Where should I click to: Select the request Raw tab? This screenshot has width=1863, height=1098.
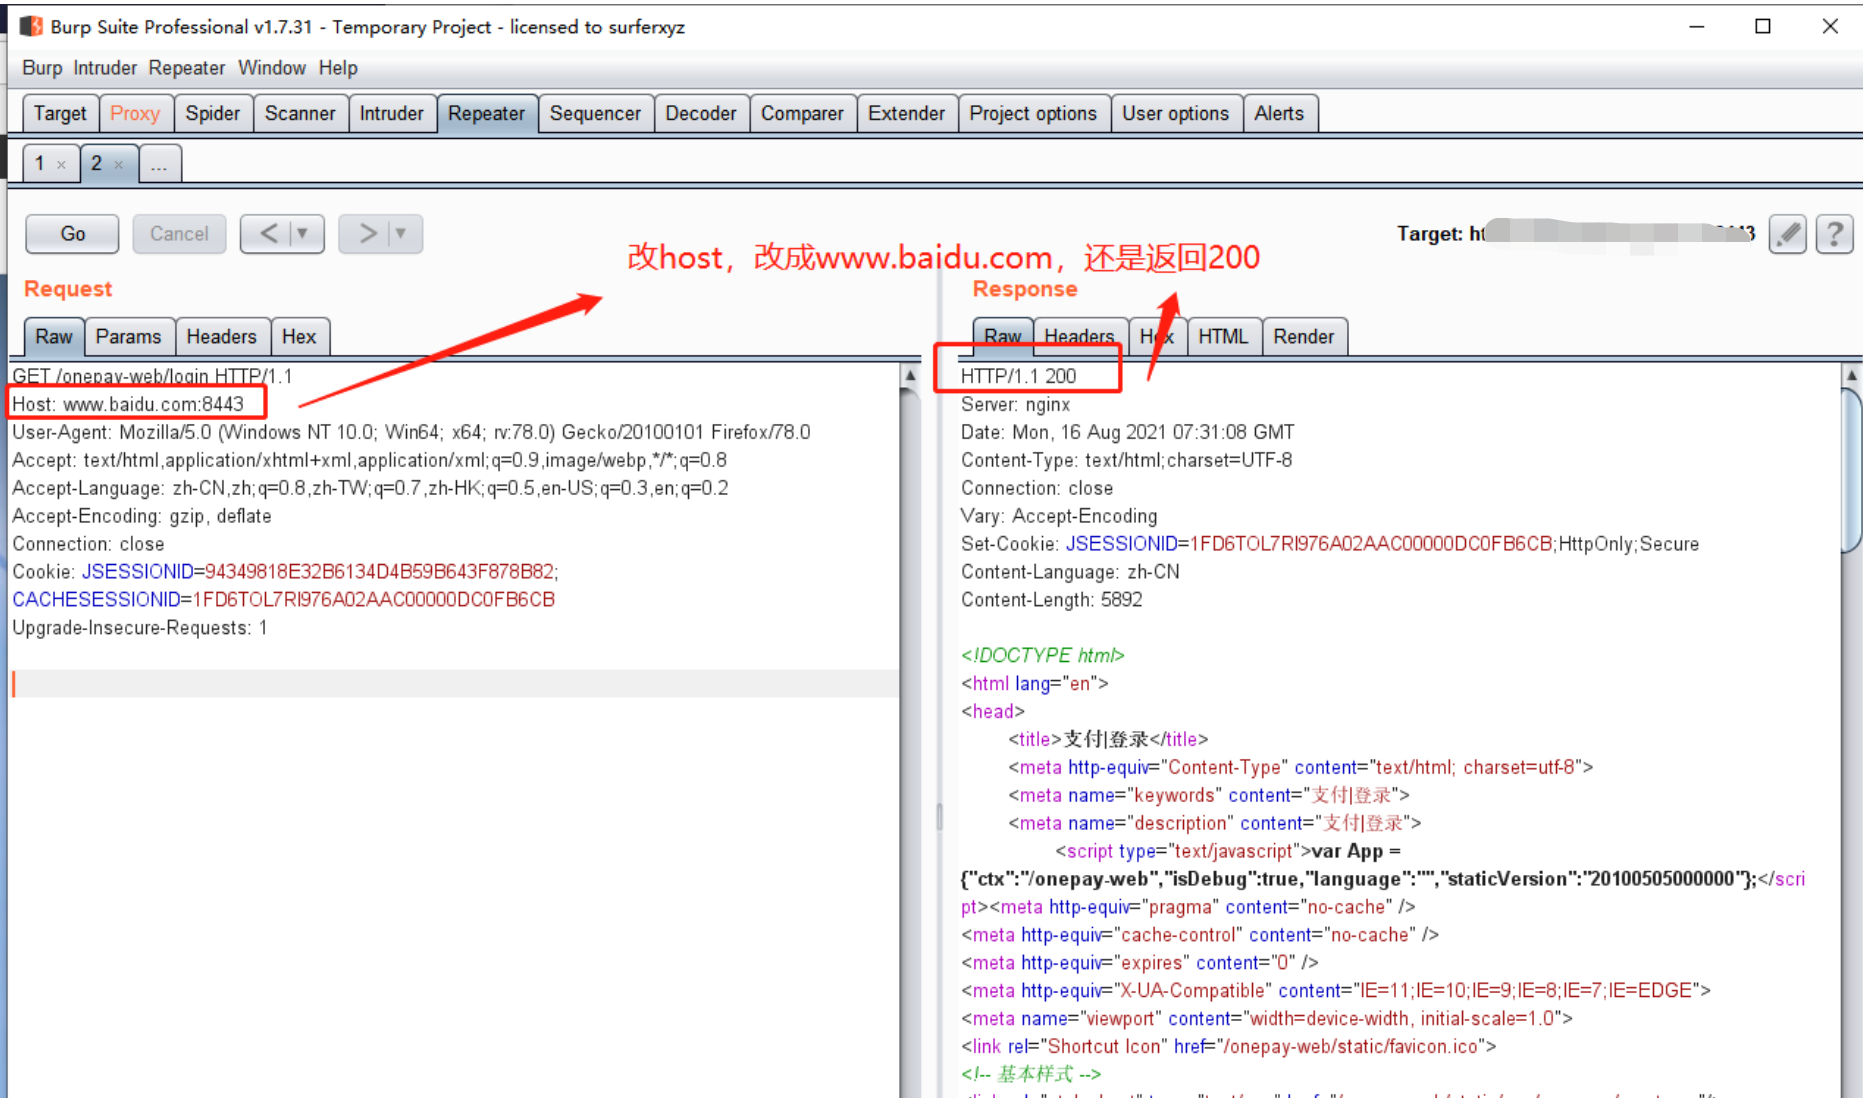point(54,336)
